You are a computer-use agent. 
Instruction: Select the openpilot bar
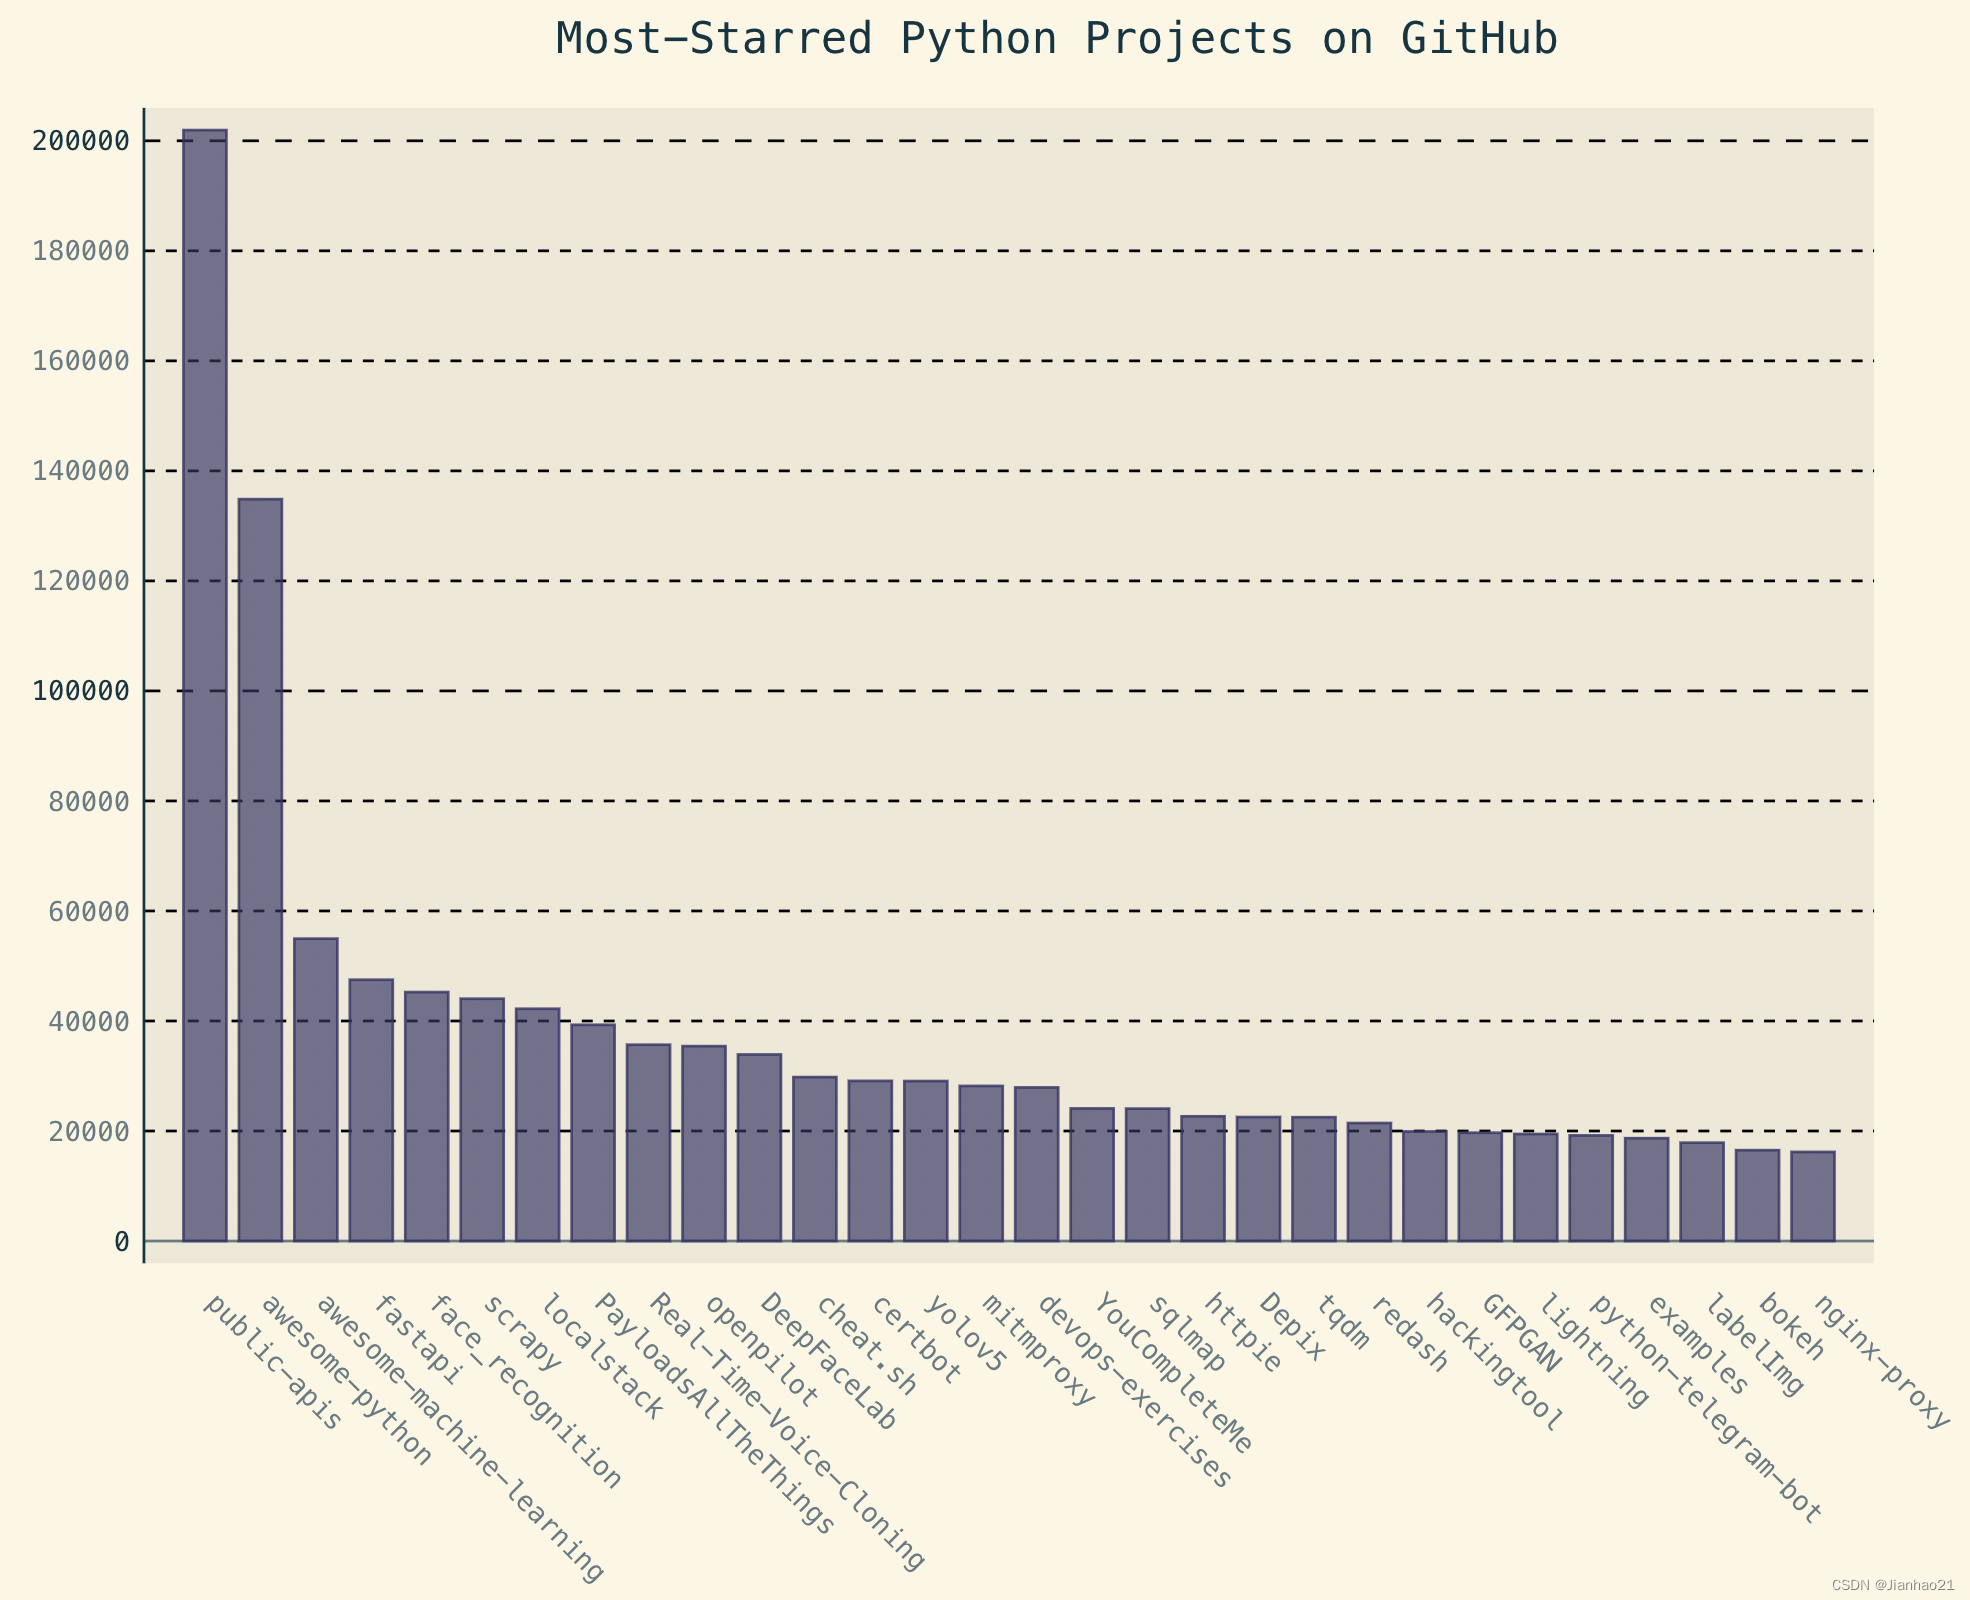(704, 1143)
